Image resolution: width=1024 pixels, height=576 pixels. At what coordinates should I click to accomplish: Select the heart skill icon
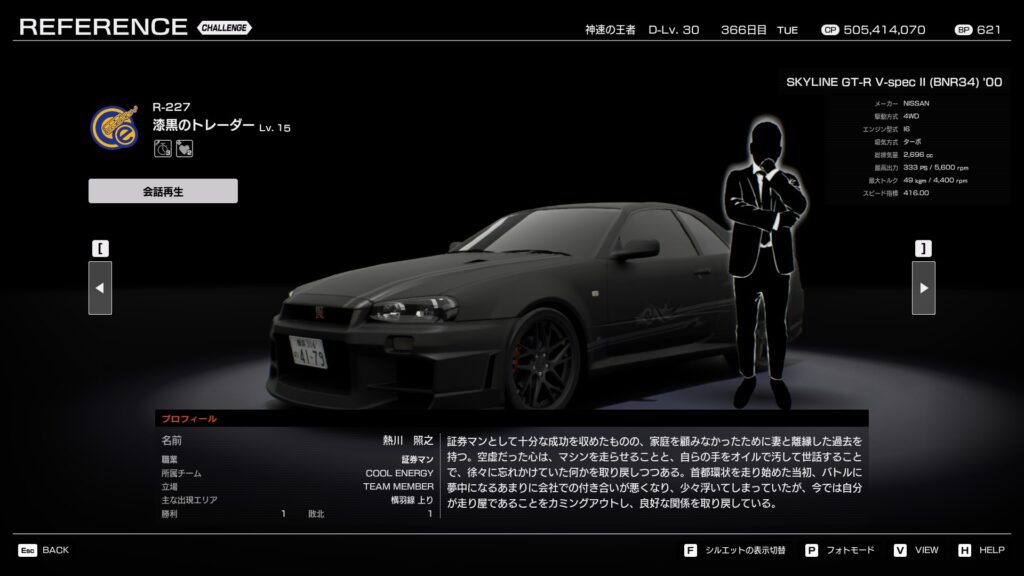click(184, 148)
